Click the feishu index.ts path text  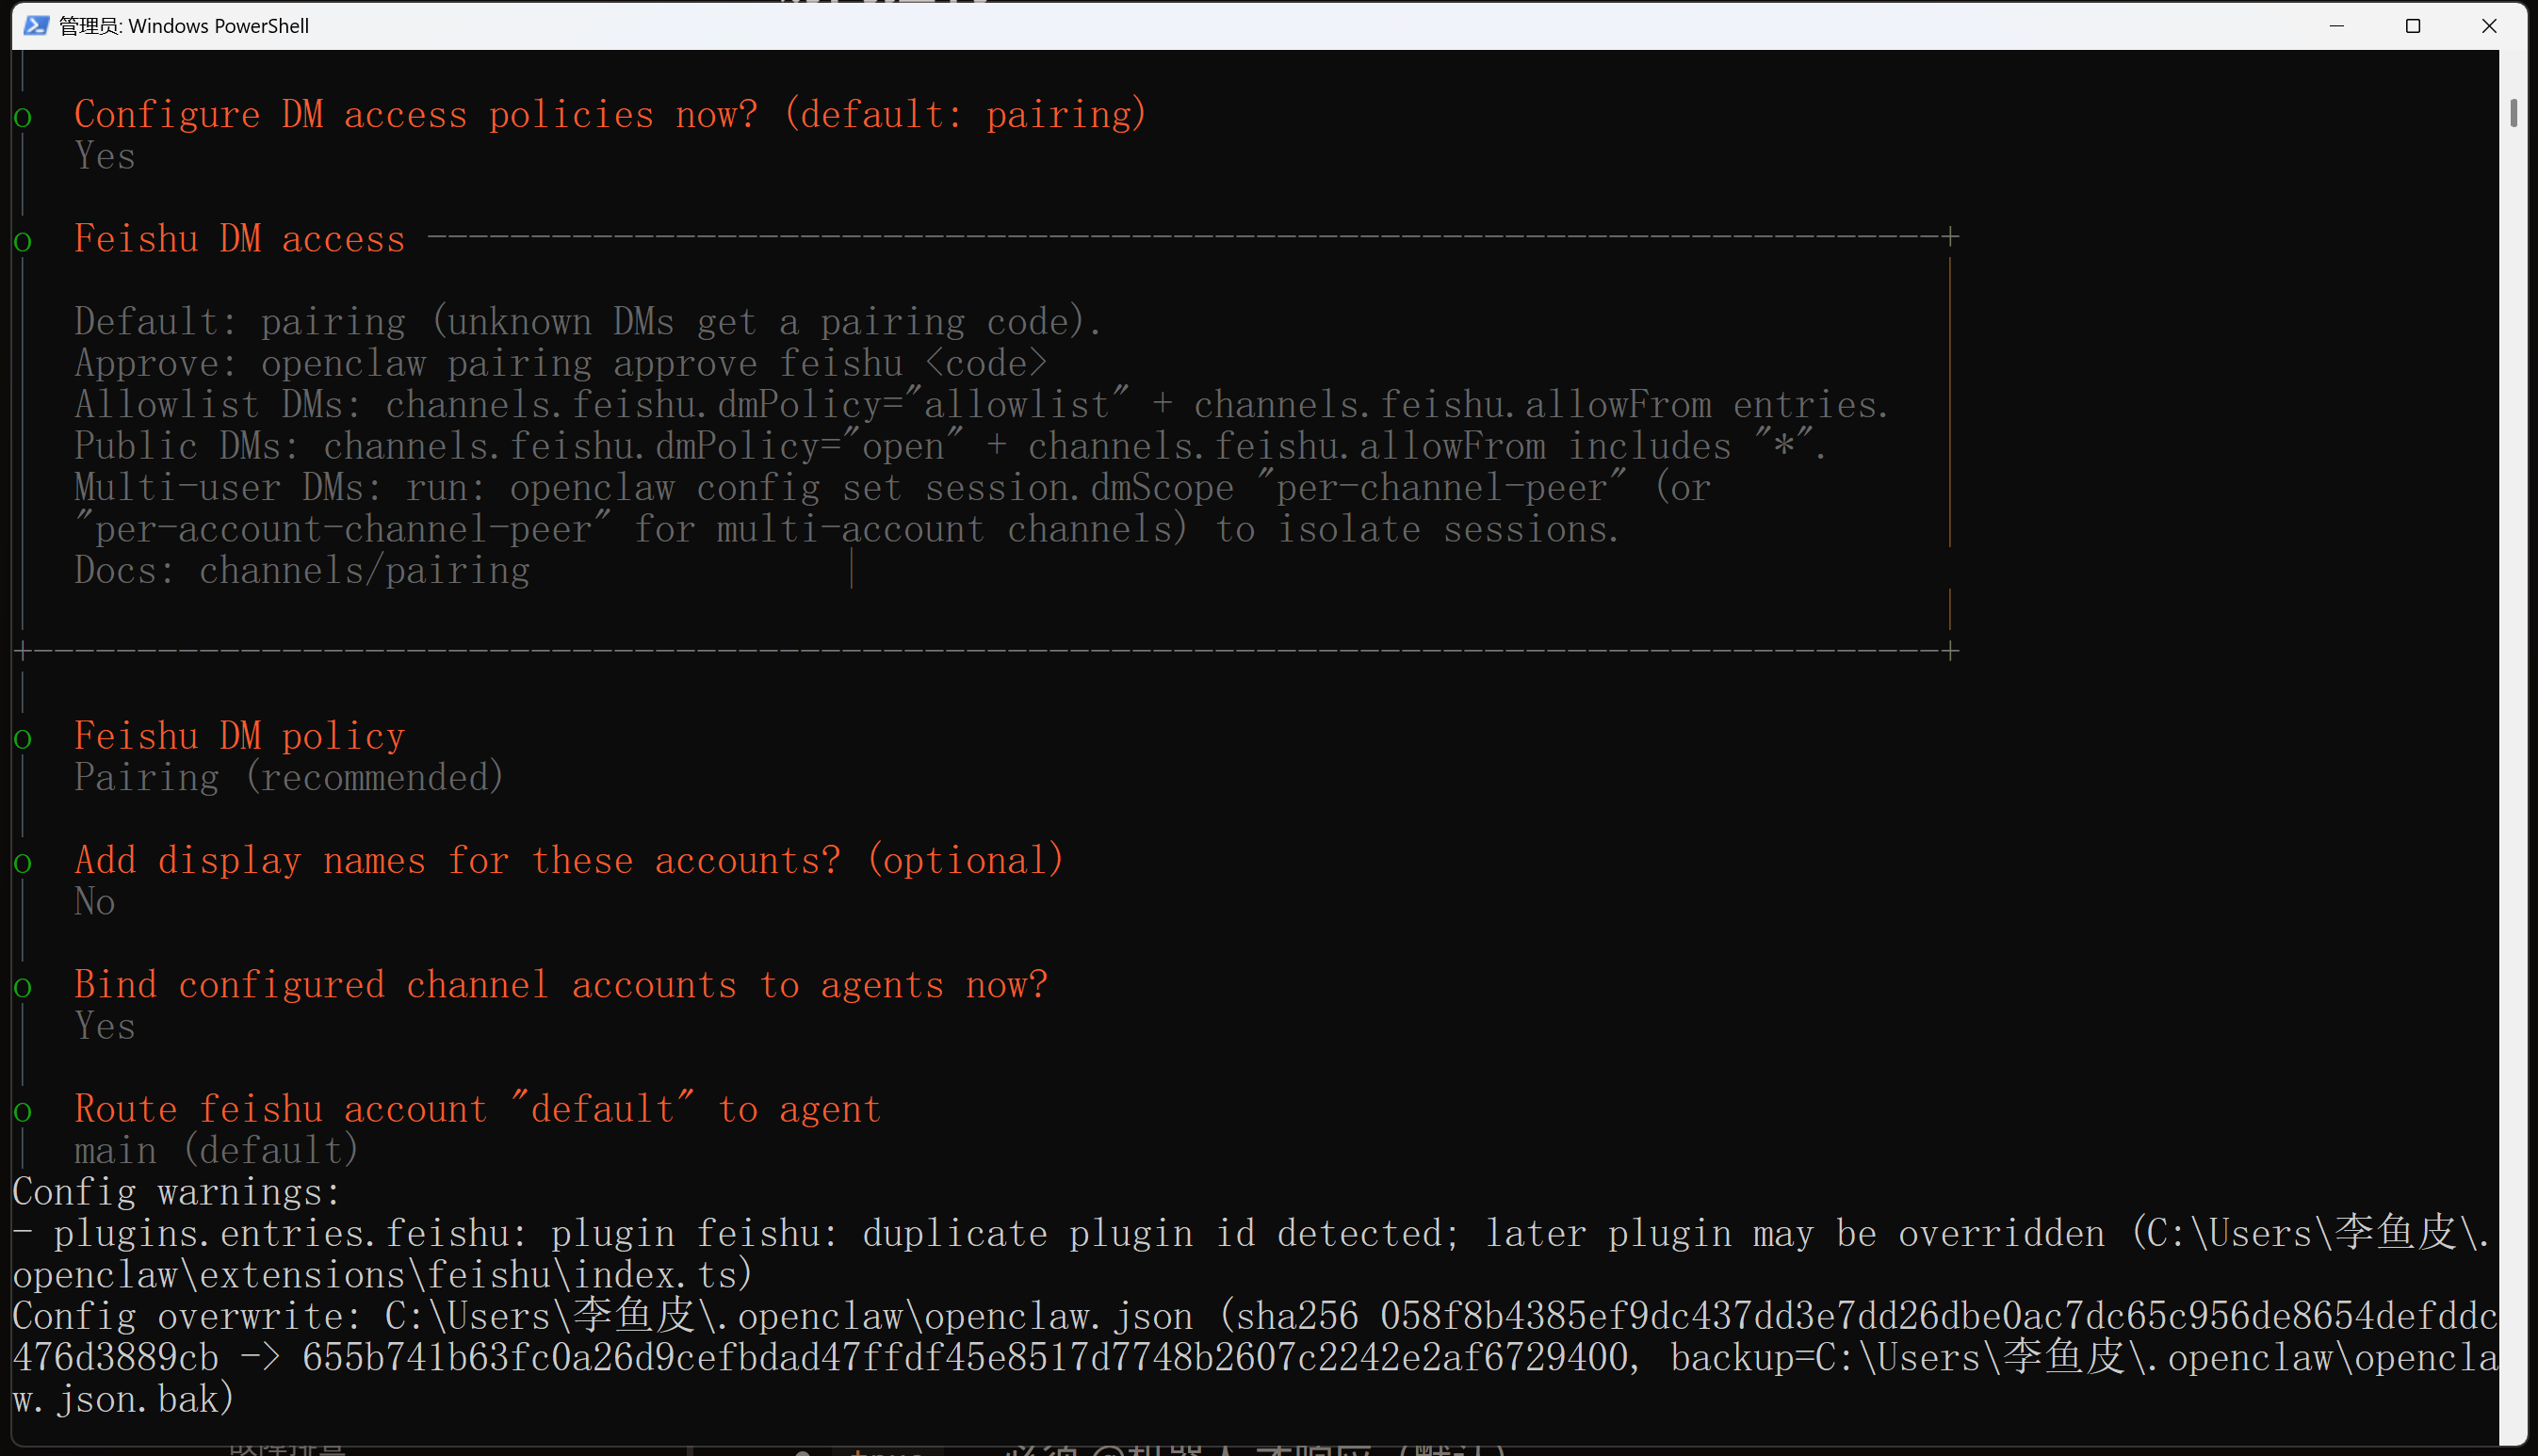[380, 1275]
